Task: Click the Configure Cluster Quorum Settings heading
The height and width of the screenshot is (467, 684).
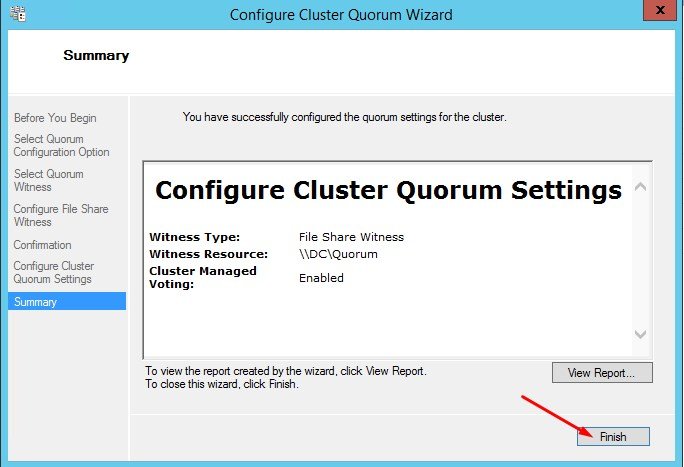Action: (x=388, y=190)
